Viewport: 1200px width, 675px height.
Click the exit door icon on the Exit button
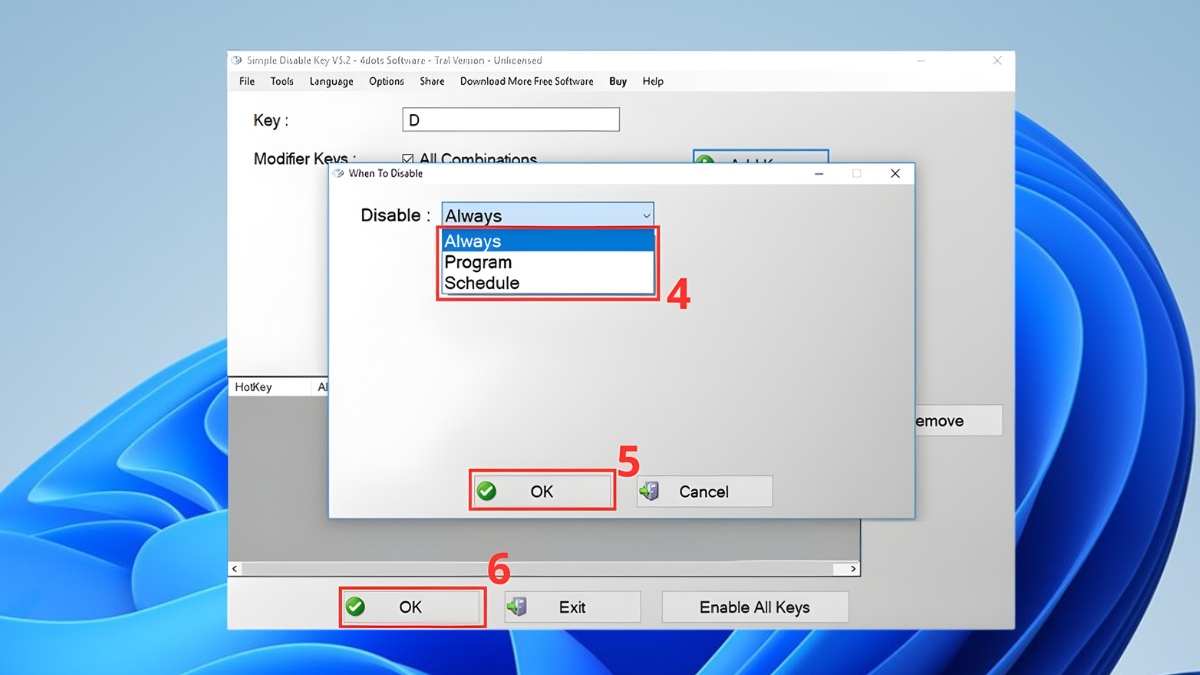coord(518,606)
